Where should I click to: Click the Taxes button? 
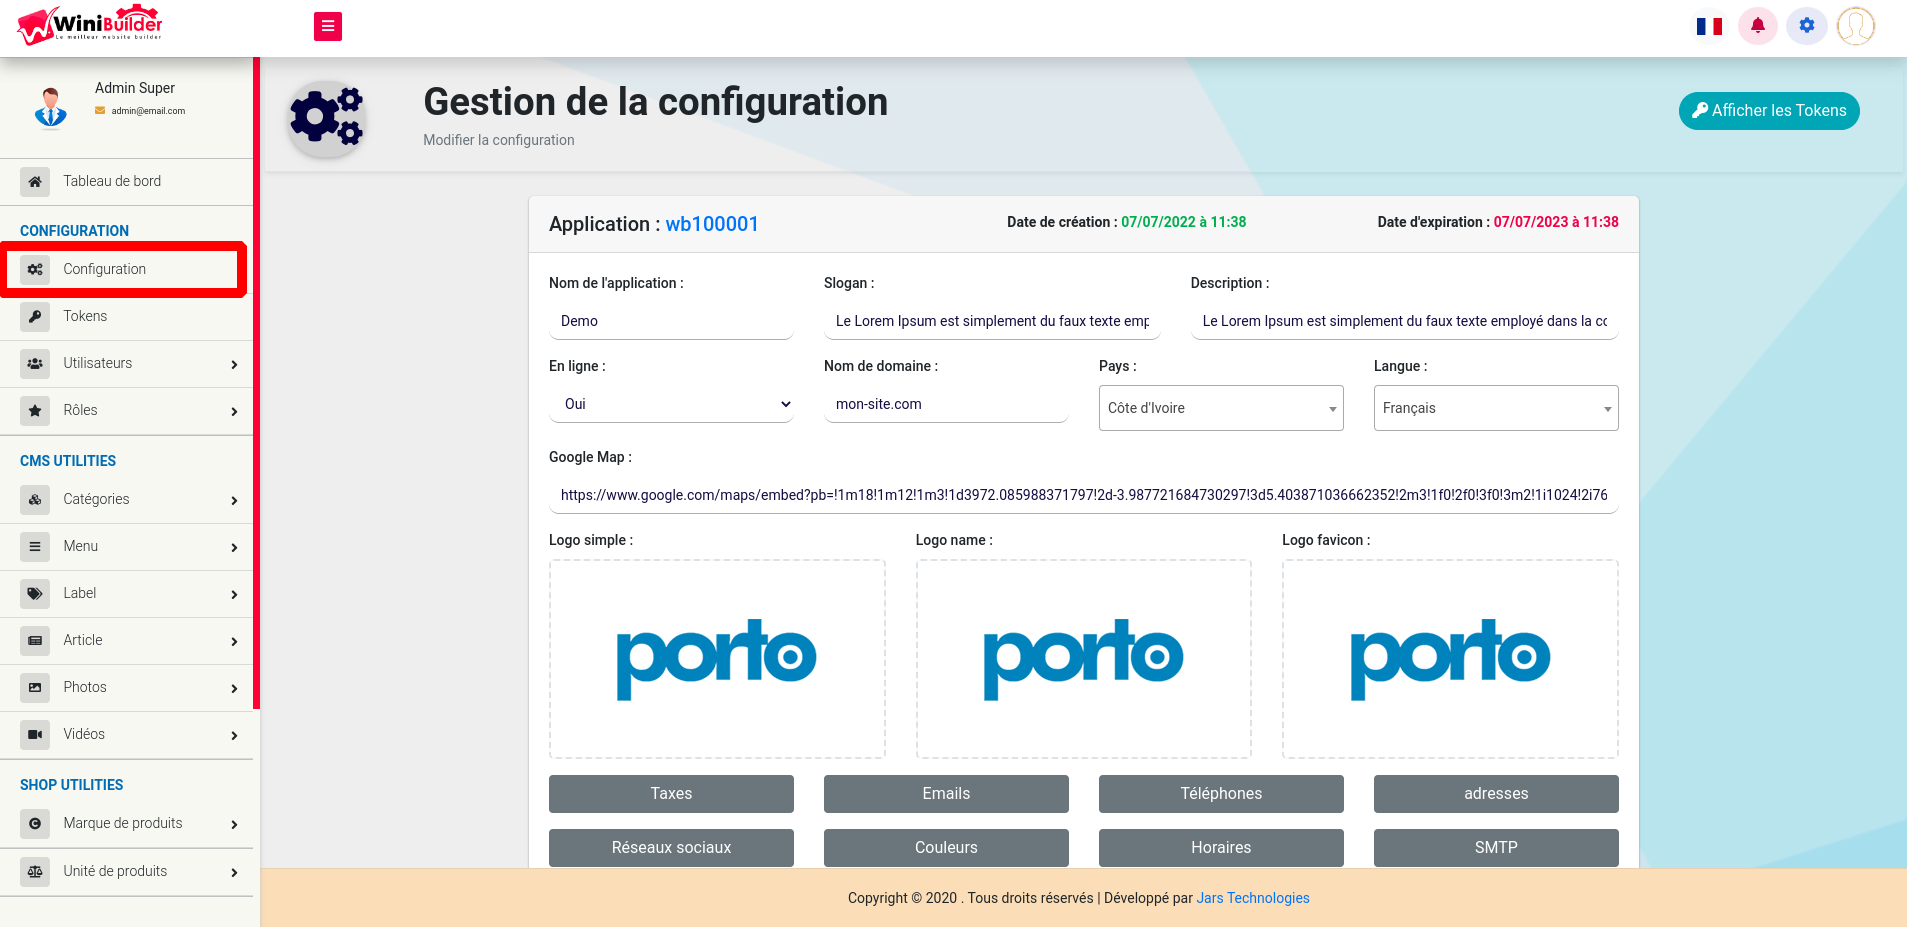[x=671, y=794]
